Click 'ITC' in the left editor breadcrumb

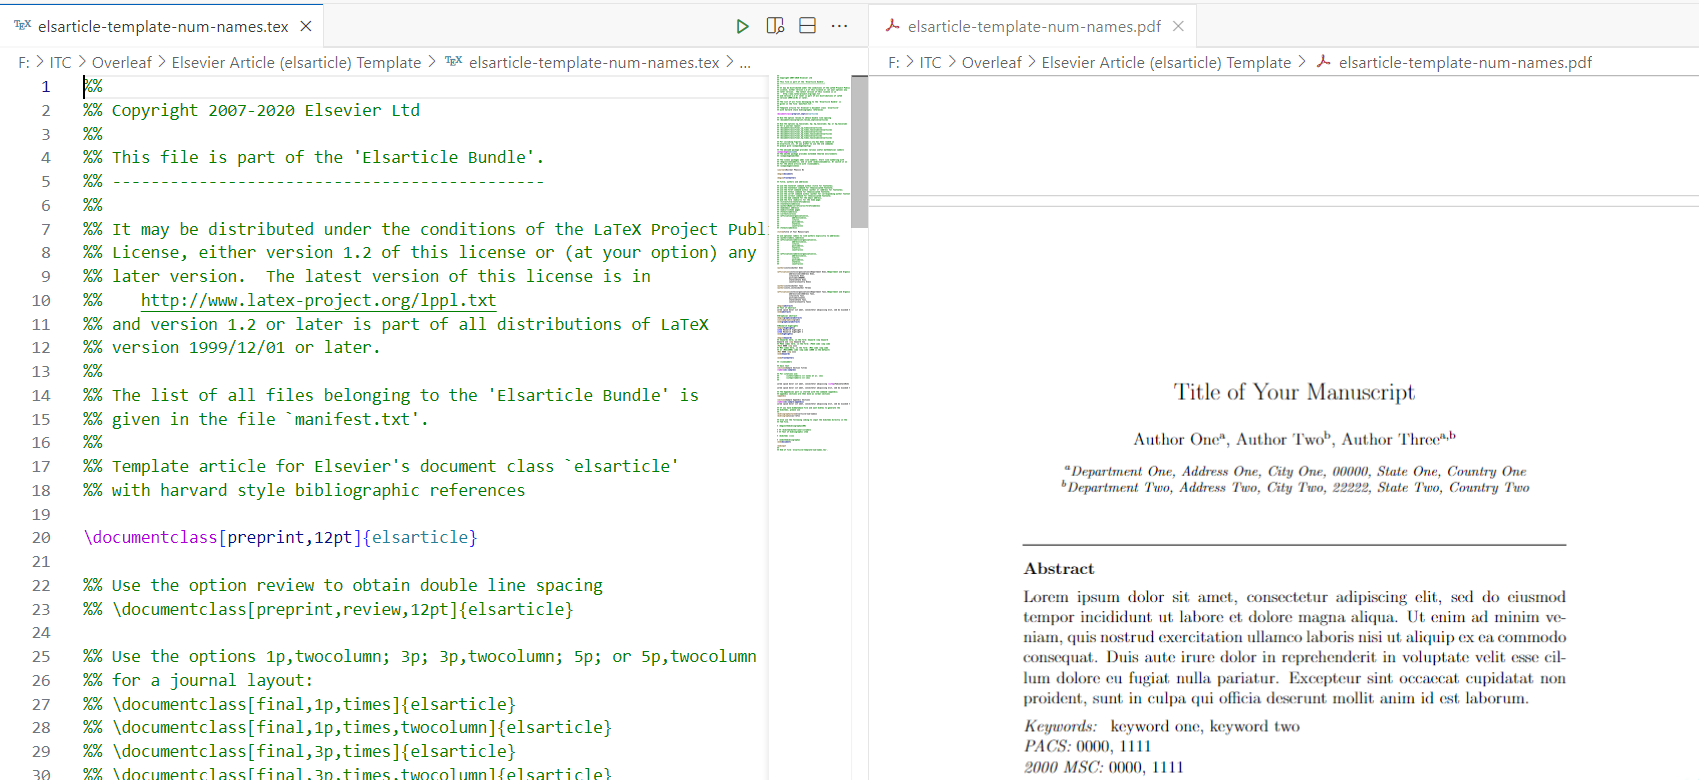pyautogui.click(x=61, y=62)
